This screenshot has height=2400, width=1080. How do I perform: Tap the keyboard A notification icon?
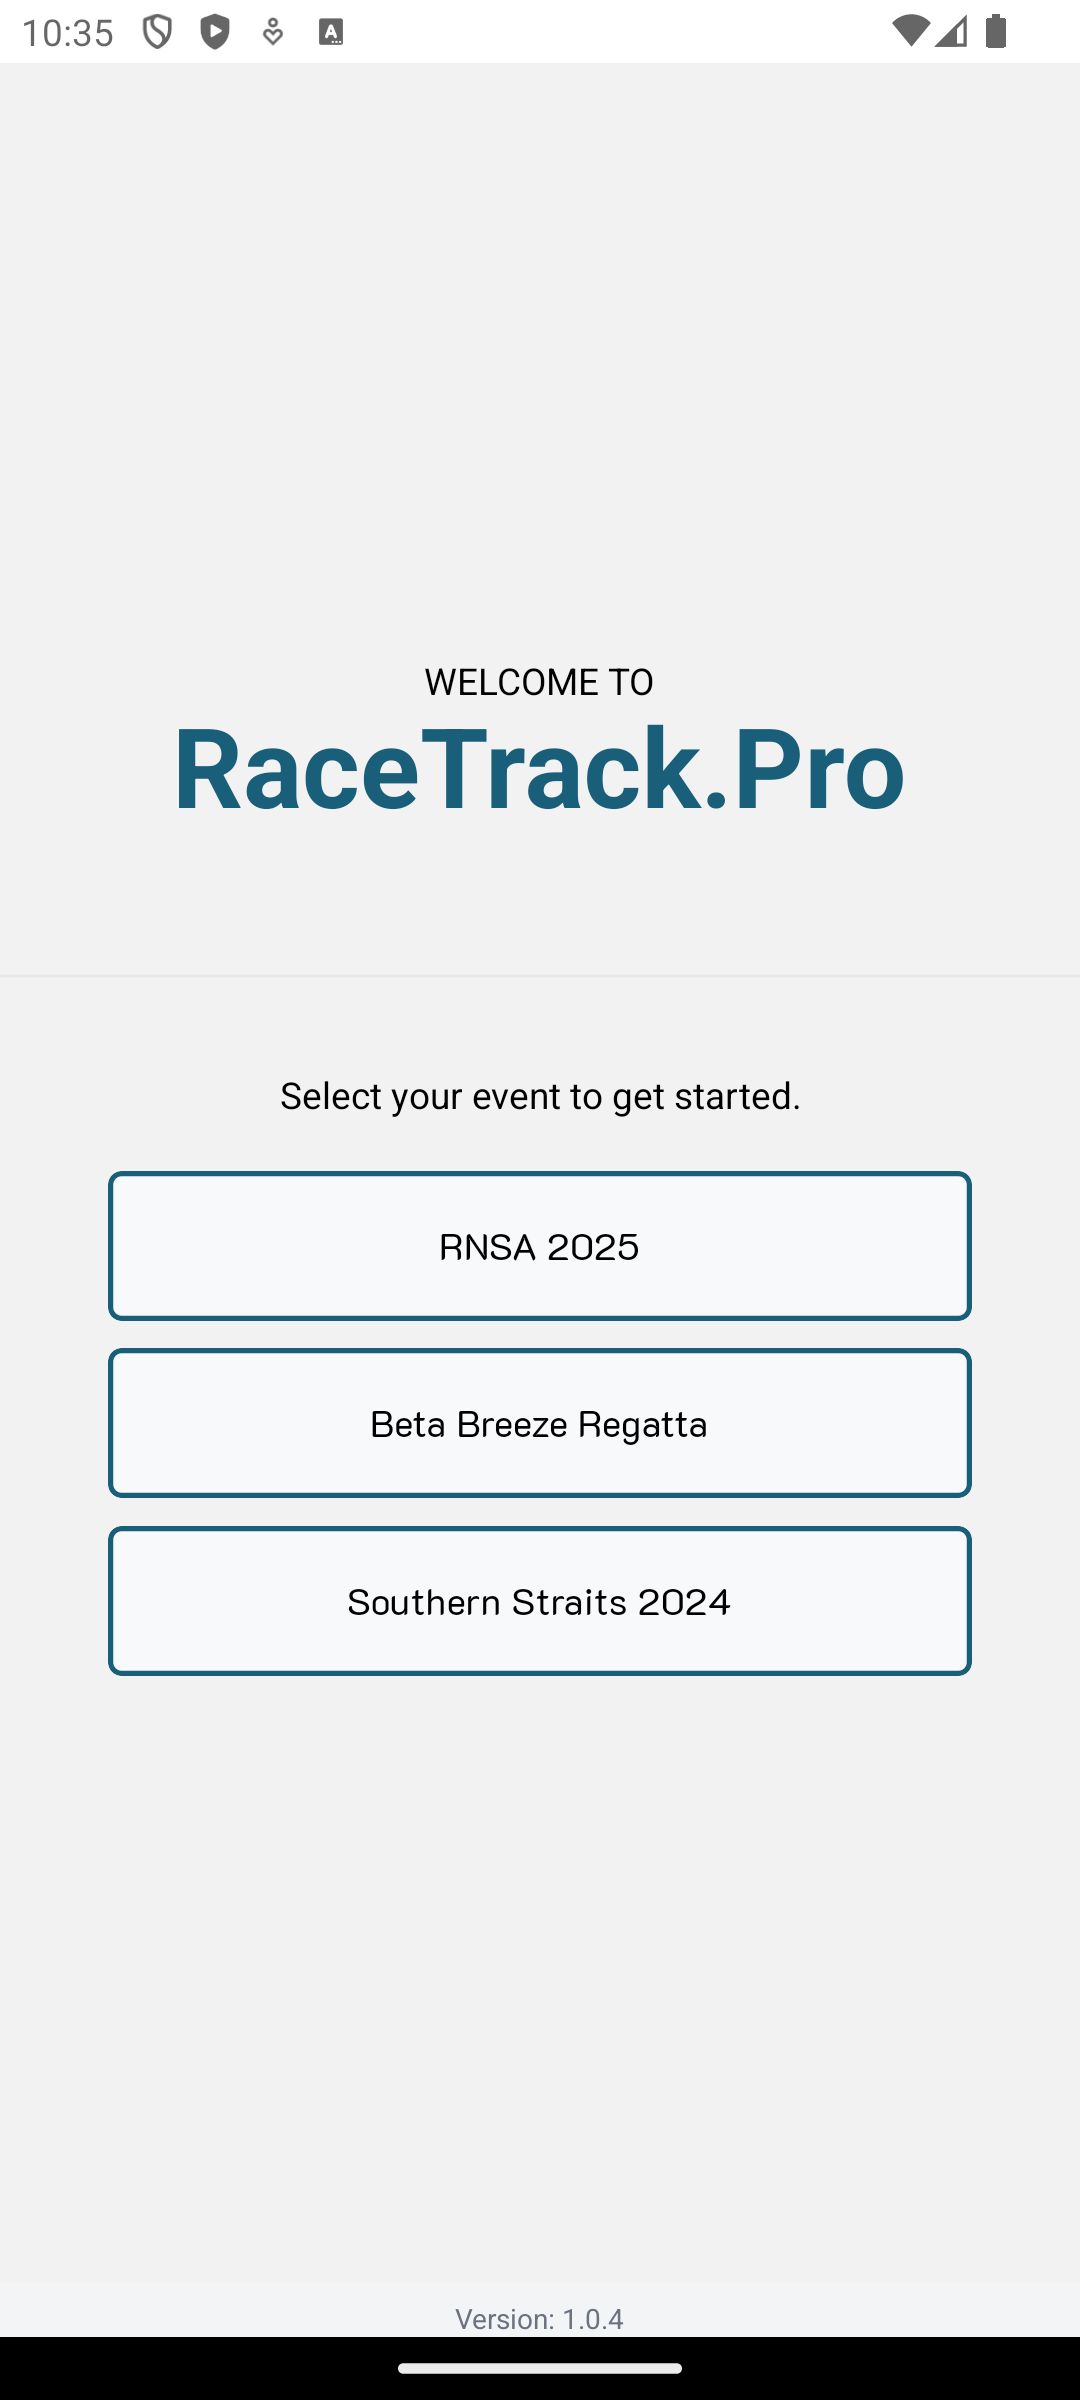(x=331, y=32)
